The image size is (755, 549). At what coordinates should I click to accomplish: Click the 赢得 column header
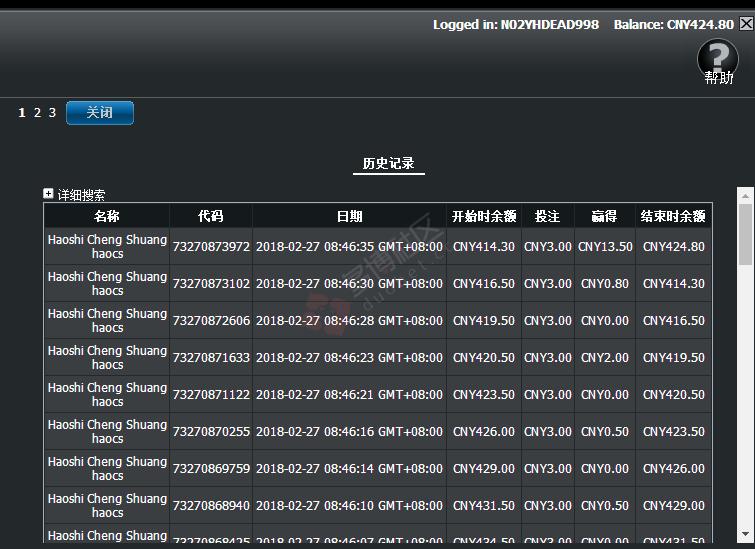(604, 216)
